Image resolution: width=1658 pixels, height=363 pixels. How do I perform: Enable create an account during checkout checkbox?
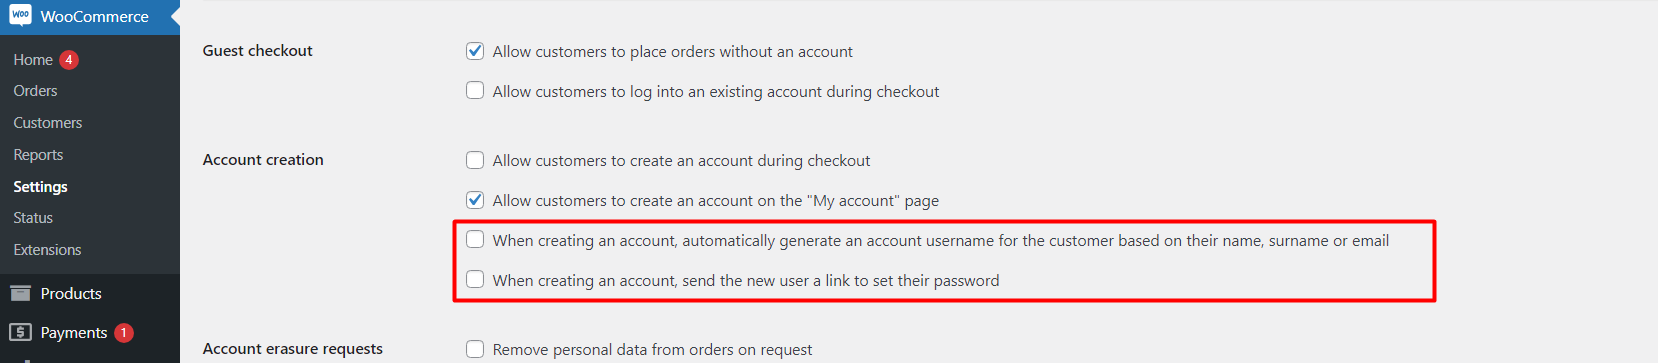click(x=475, y=160)
